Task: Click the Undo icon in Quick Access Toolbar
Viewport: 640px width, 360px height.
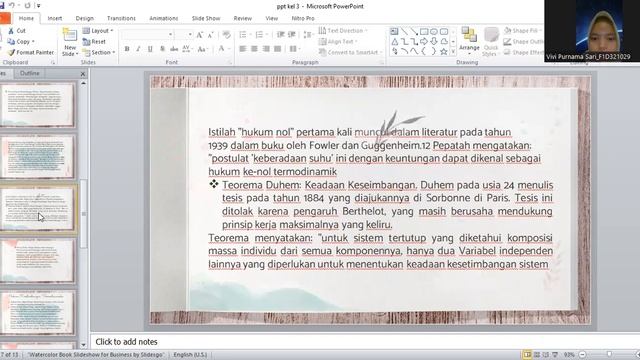Action: 12,5
